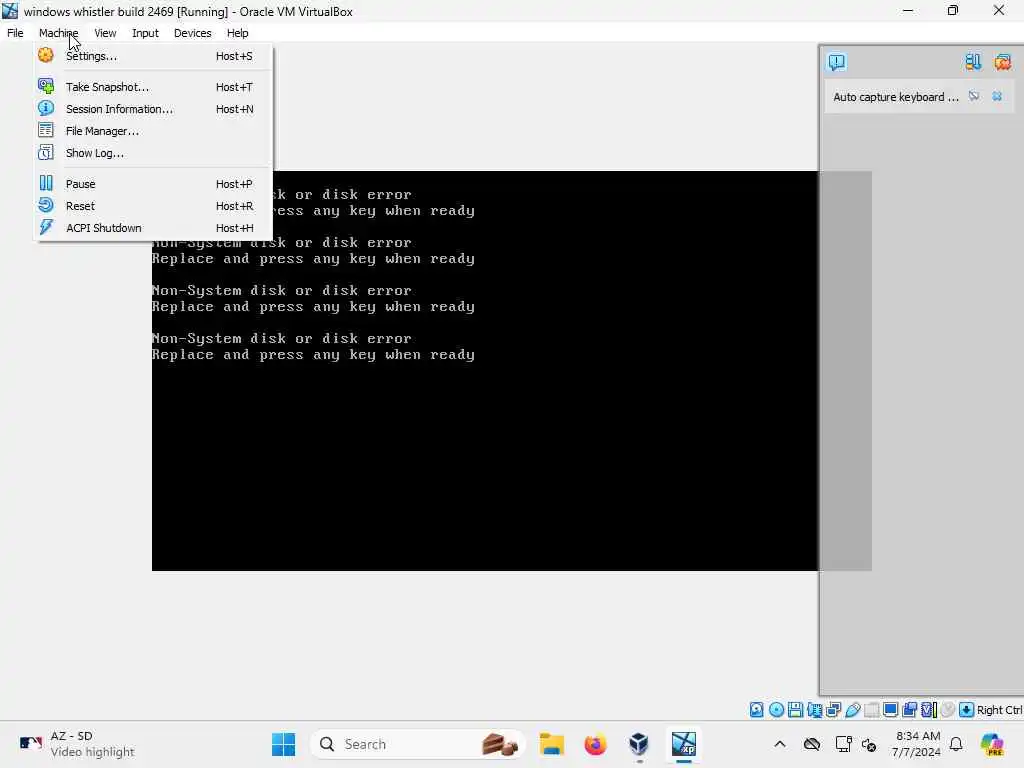Select the running VM taskbar icon
Viewport: 1024px width, 768px height.
pyautogui.click(x=684, y=744)
